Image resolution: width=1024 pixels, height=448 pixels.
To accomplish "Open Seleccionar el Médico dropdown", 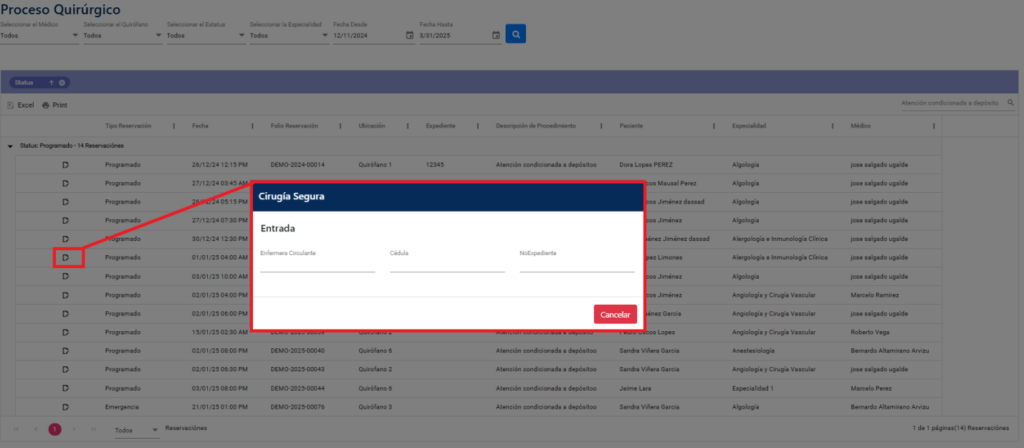I will pos(39,36).
